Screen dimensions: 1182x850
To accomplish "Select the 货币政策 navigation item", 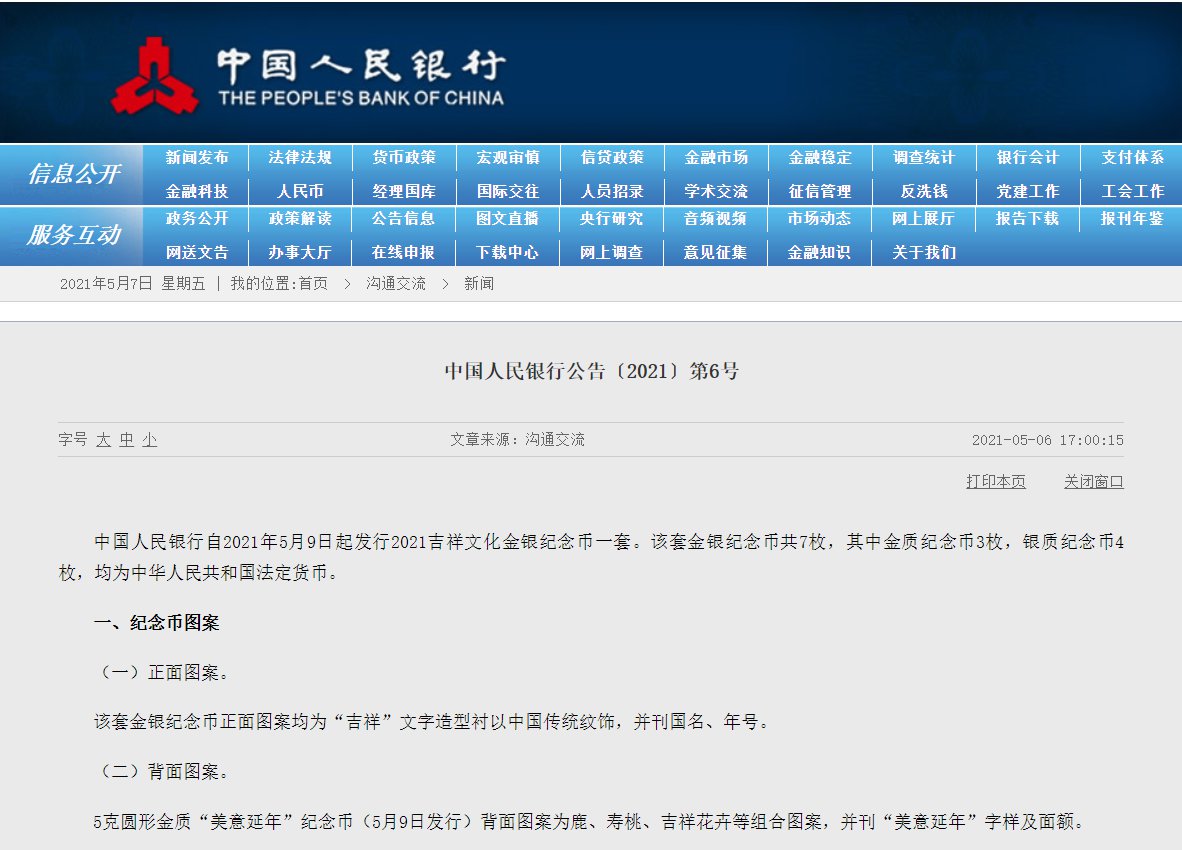I will pyautogui.click(x=405, y=158).
